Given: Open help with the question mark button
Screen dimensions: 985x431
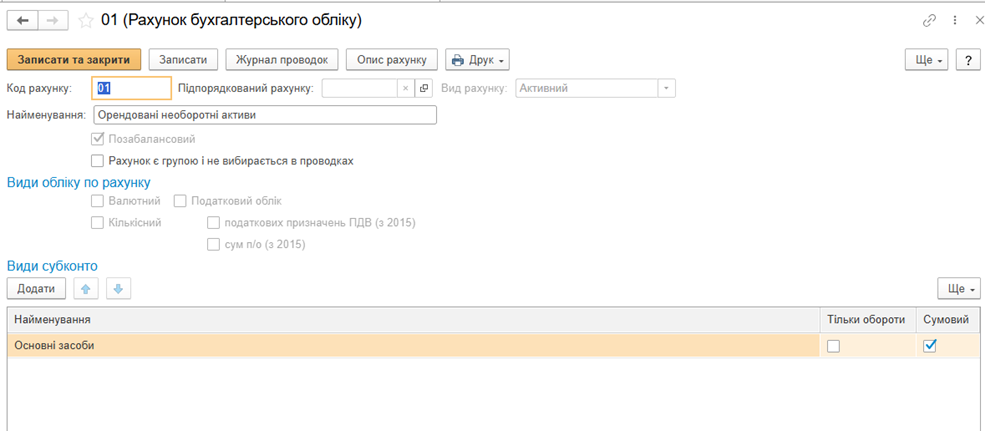Looking at the screenshot, I should 967,60.
